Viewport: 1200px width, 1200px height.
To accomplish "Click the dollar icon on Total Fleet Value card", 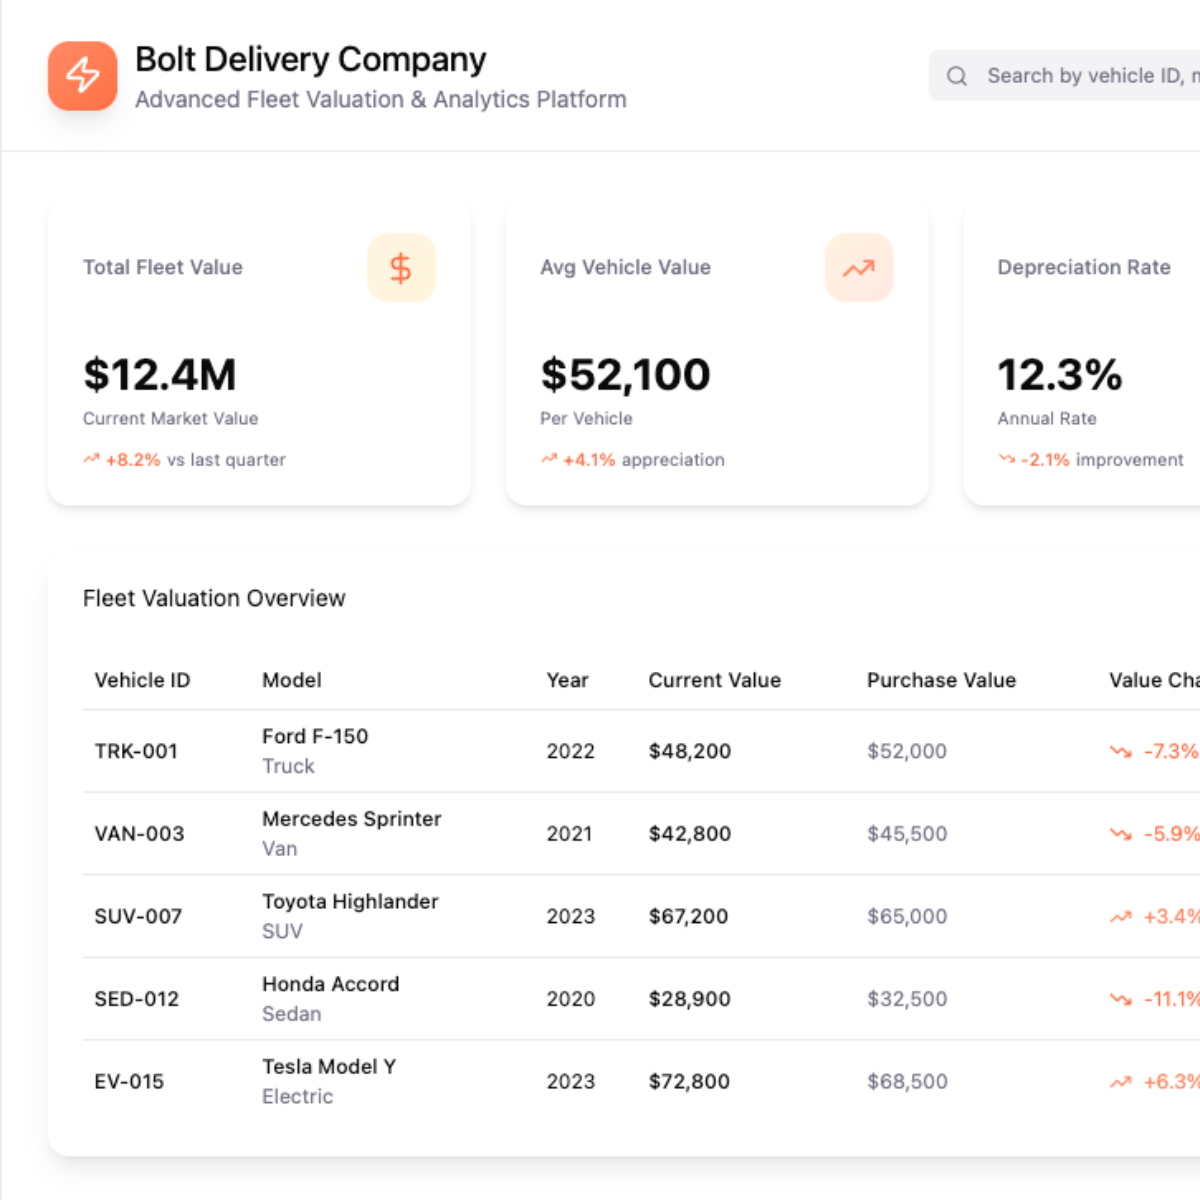I will (x=402, y=267).
